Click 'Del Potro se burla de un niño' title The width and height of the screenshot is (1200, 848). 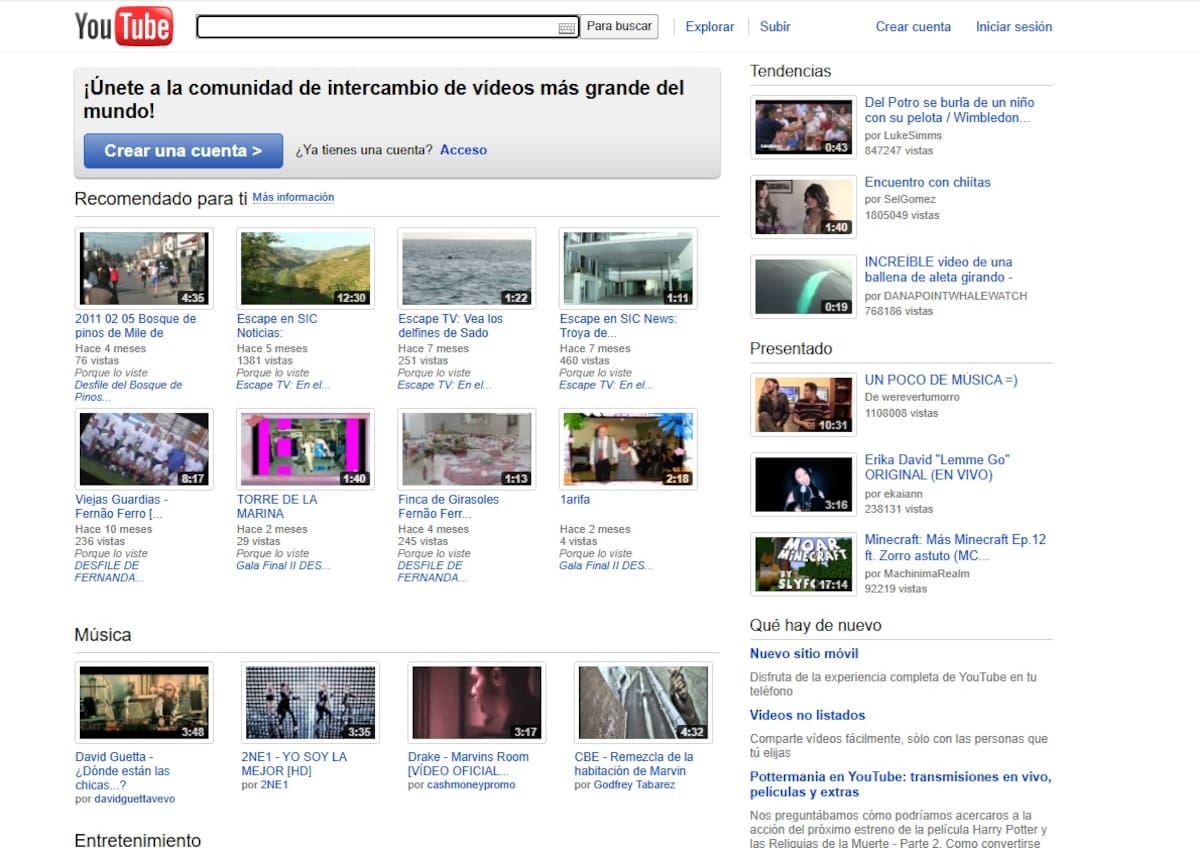(x=949, y=110)
